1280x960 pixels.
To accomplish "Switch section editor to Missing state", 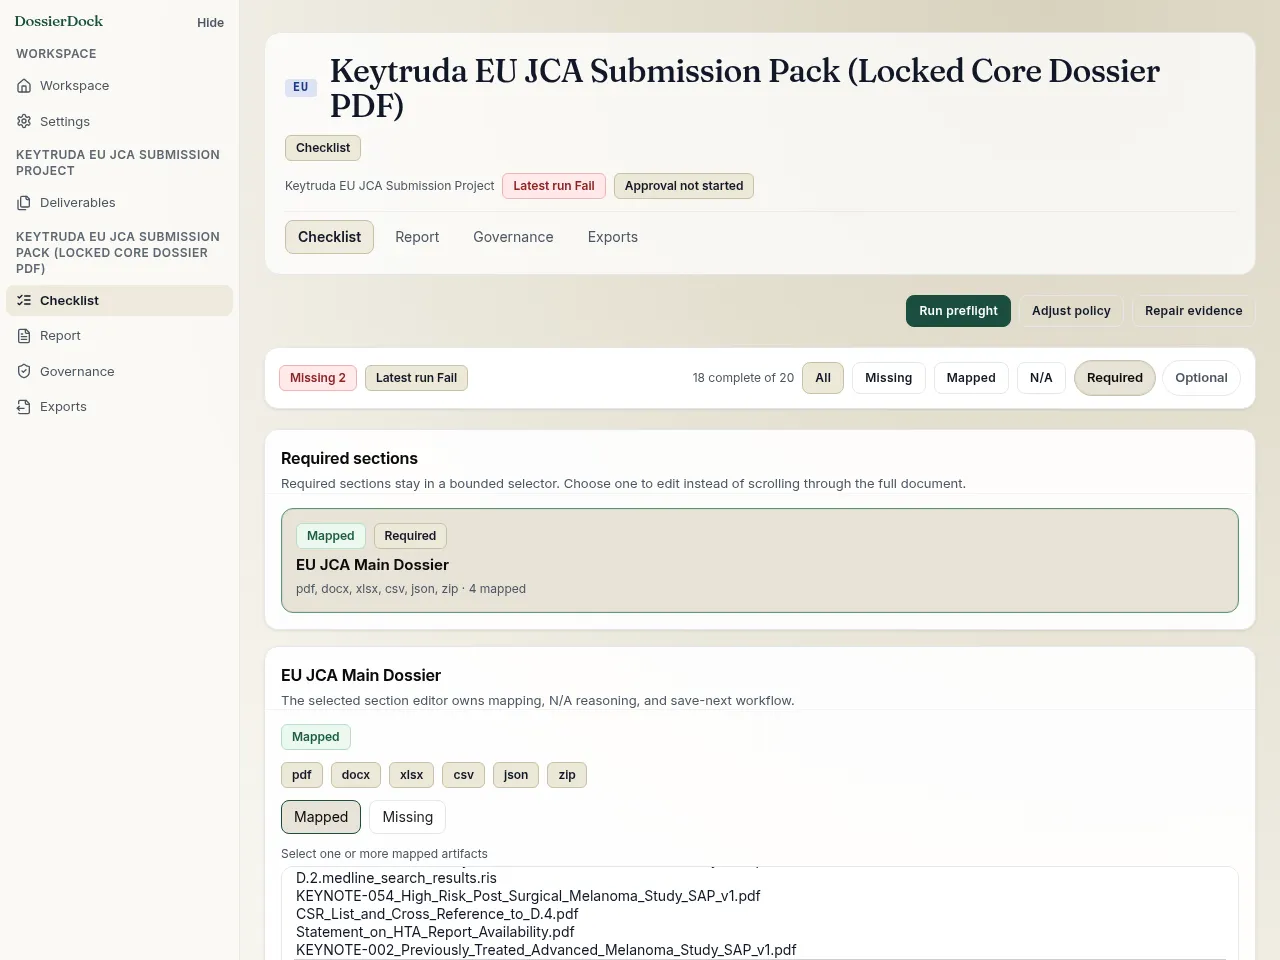I will tap(407, 817).
